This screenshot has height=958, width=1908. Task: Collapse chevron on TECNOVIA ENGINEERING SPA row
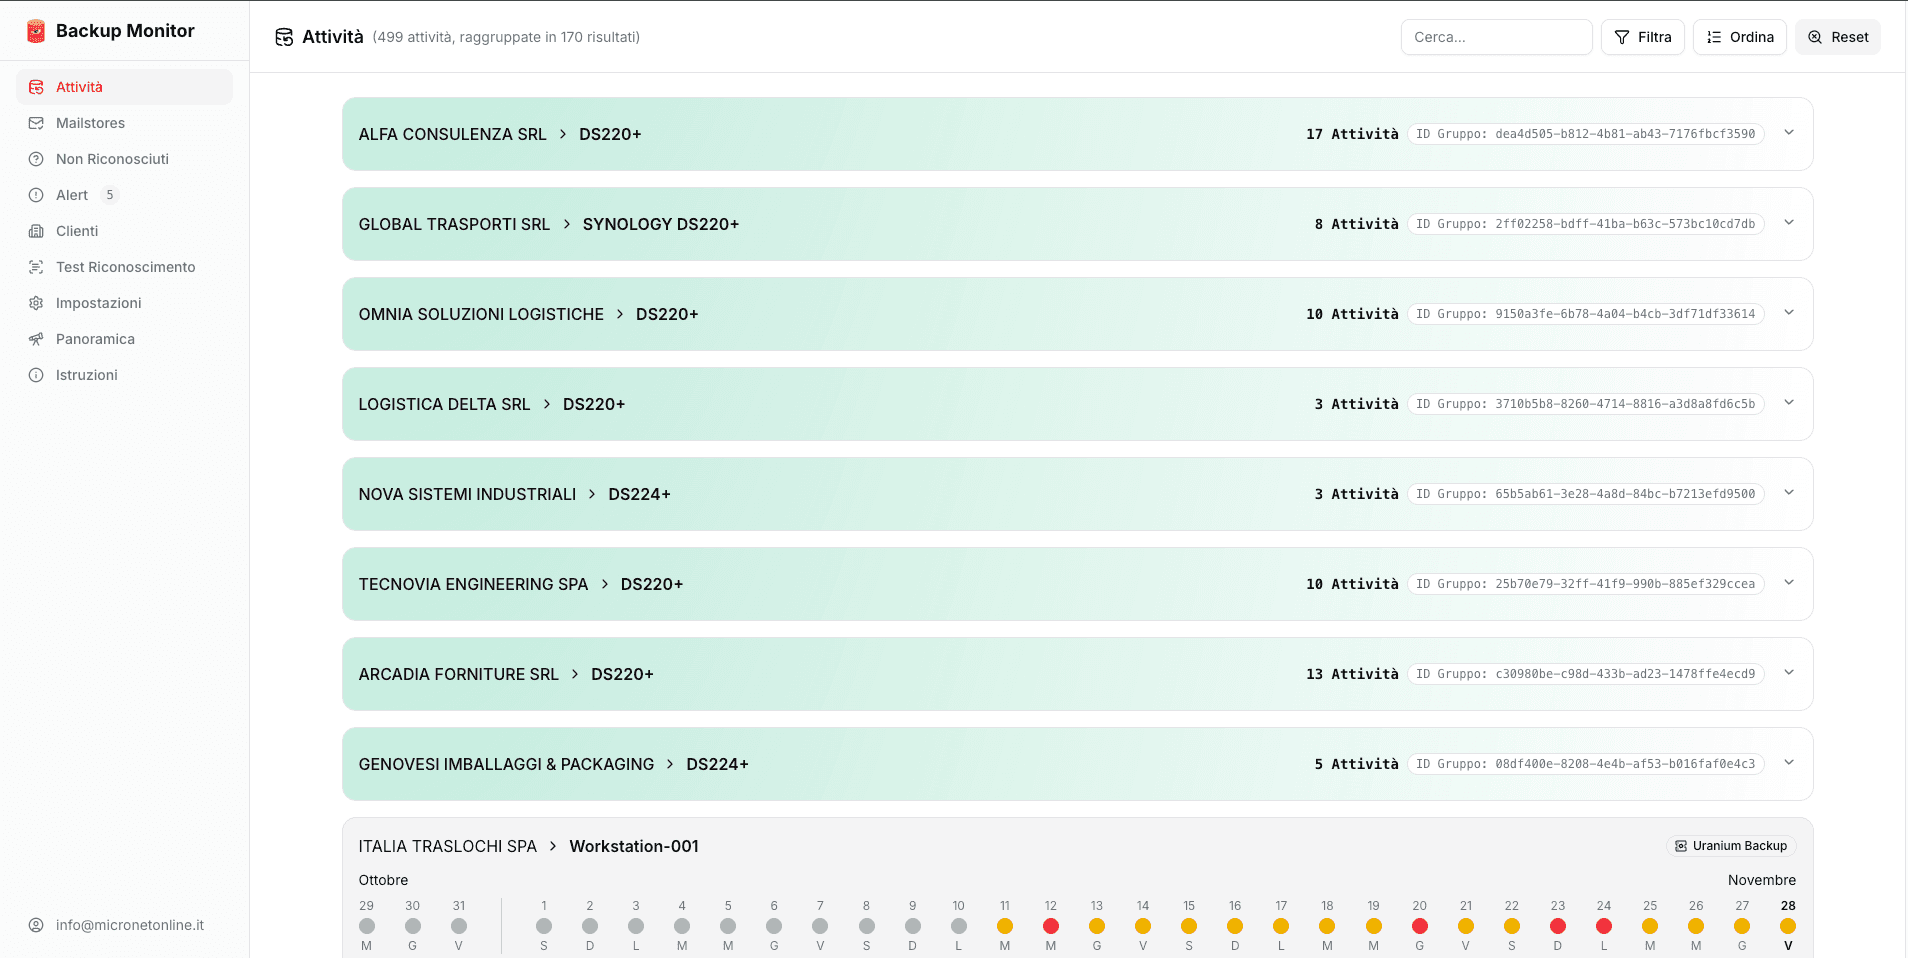[x=1789, y=583]
